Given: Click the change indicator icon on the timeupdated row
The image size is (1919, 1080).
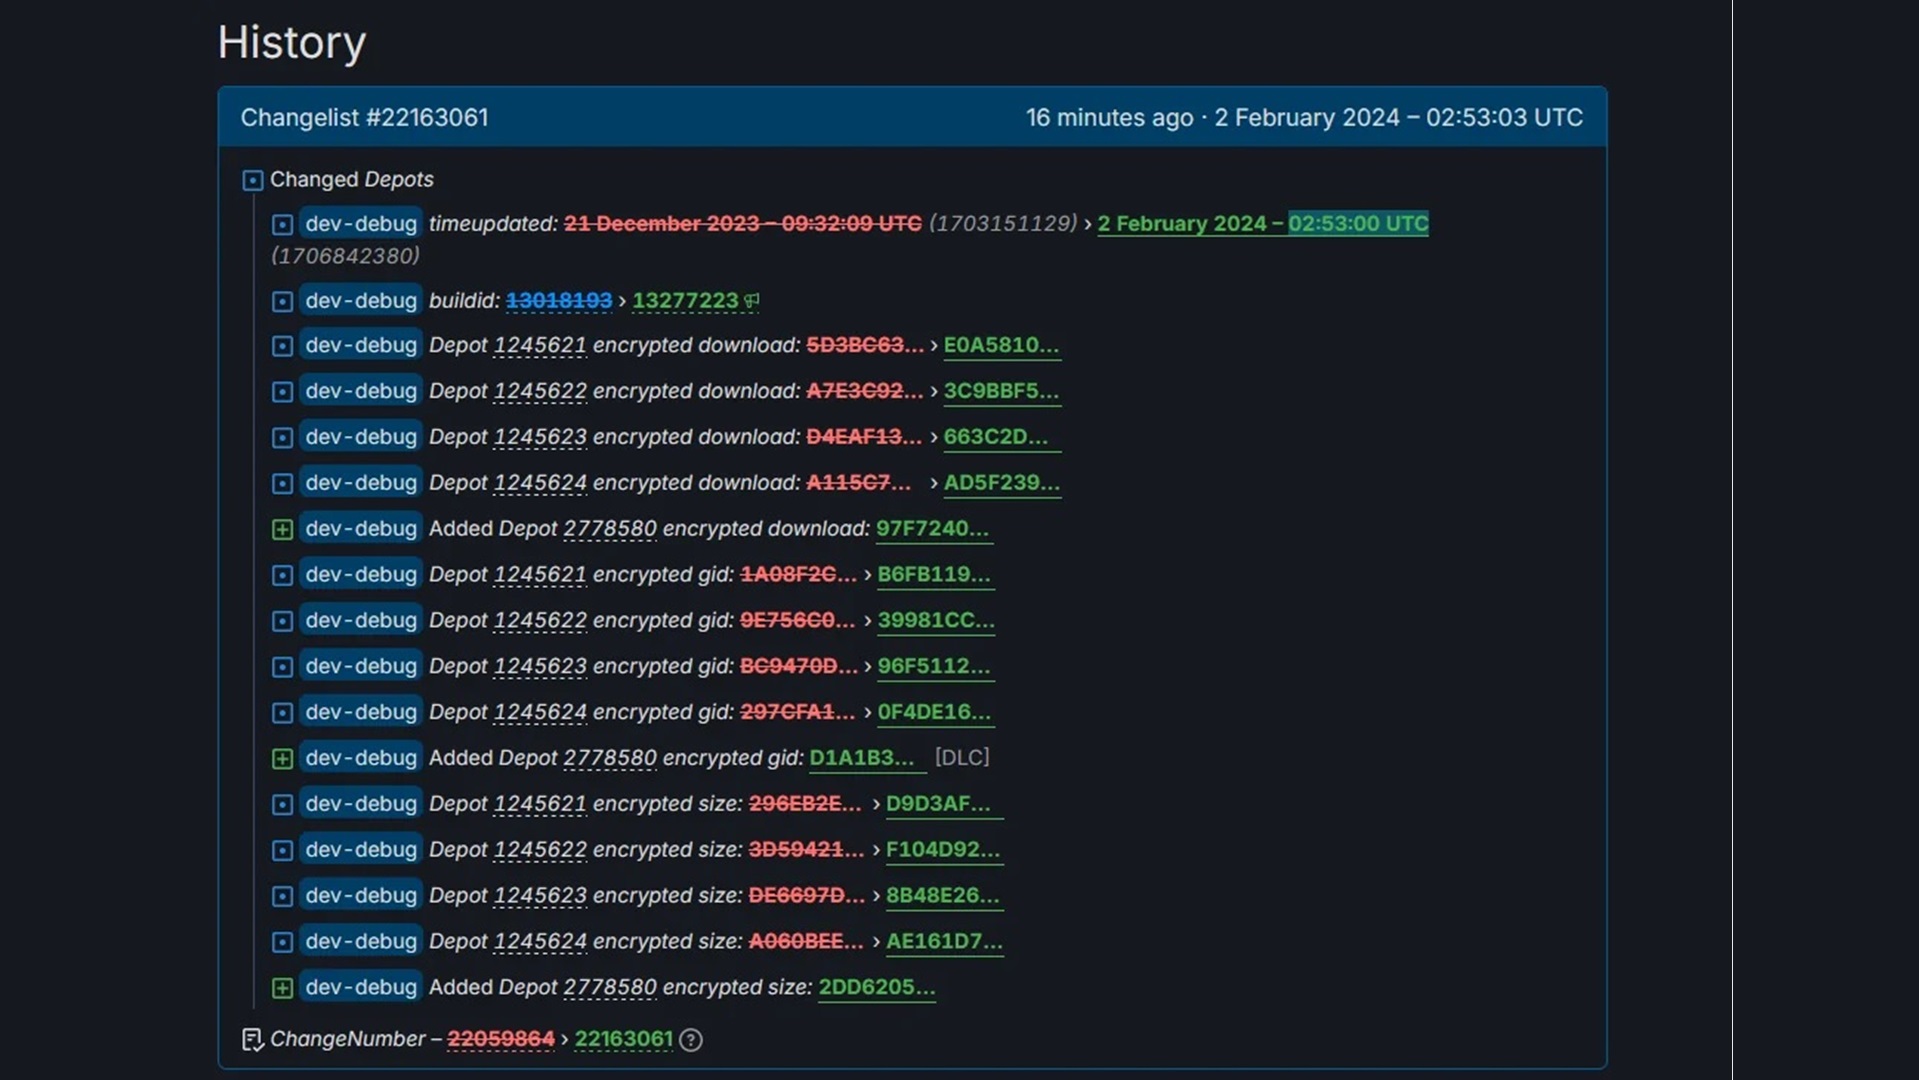Looking at the screenshot, I should point(282,224).
